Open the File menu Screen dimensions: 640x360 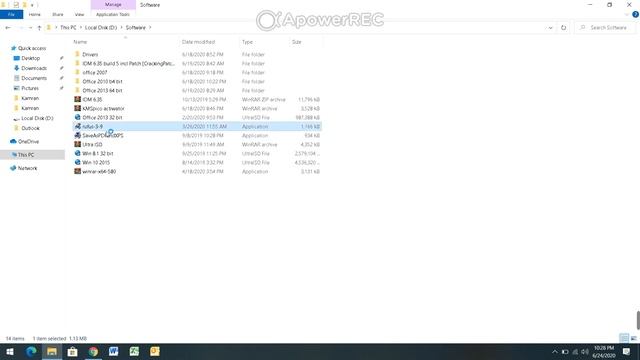(11, 14)
